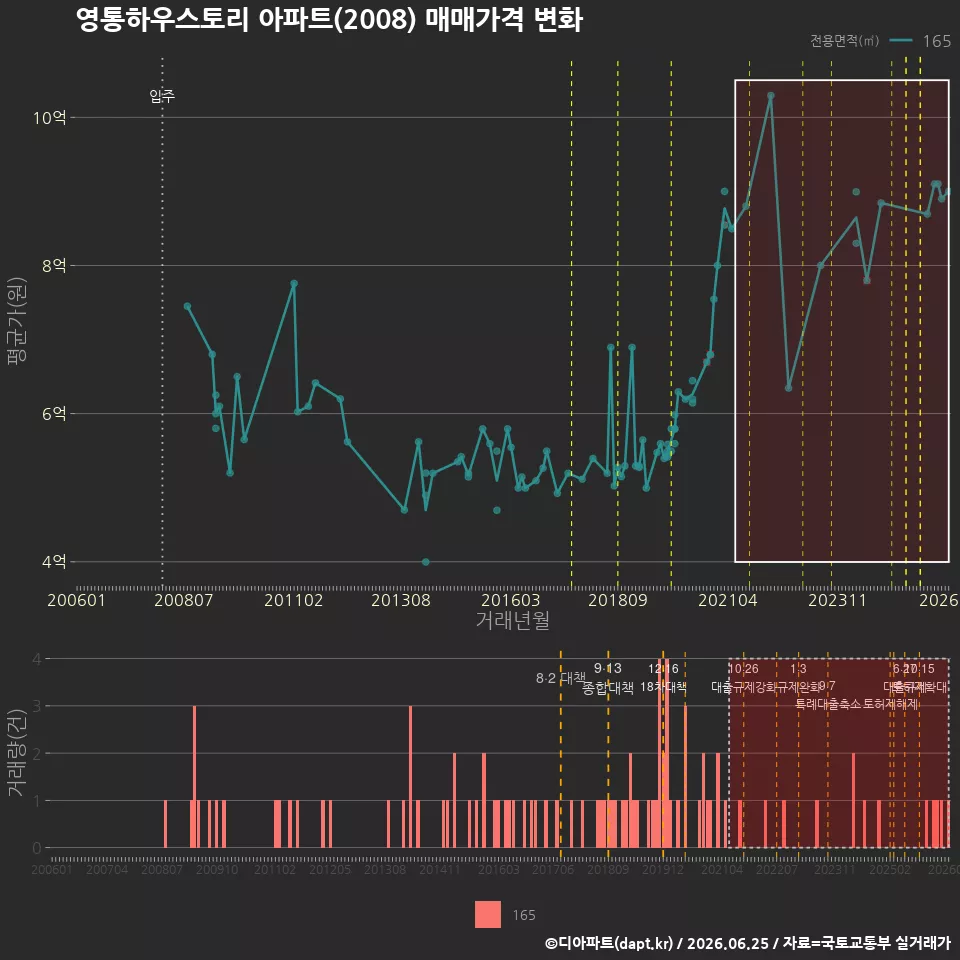Click 201809 on the price chart x-axis
960x960 pixels.
click(x=618, y=600)
